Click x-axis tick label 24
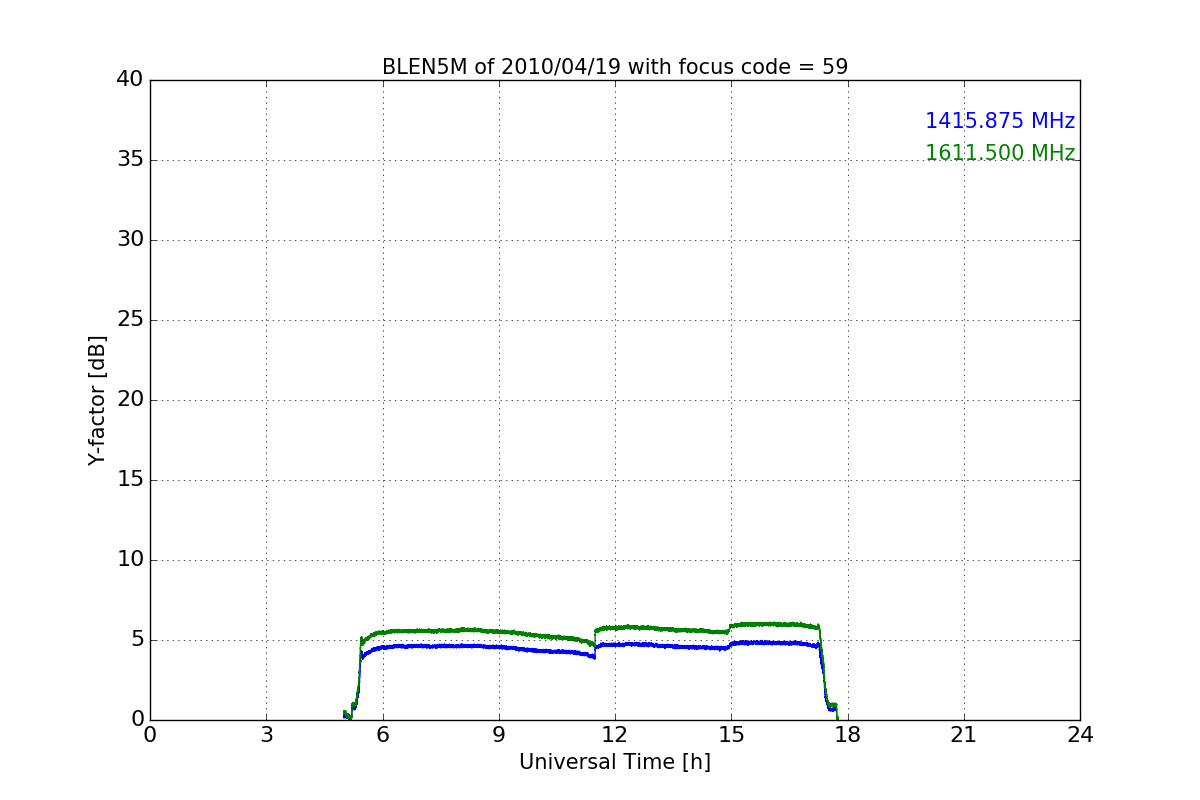1200x800 pixels. coord(1080,734)
